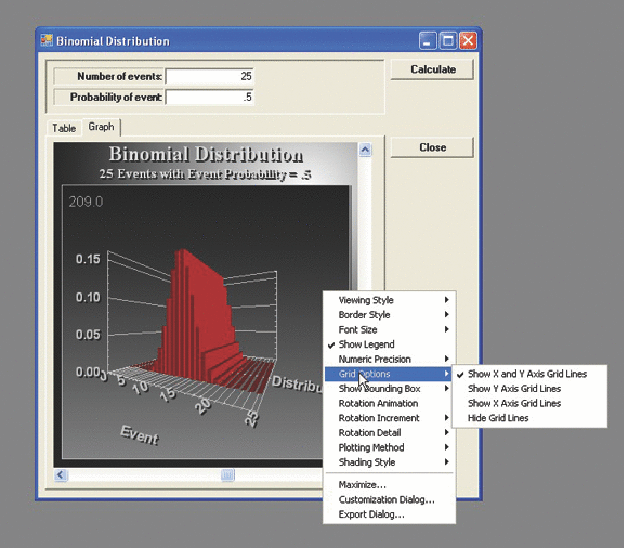Open Export Dialog from context menu
This screenshot has width=624, height=548.
(371, 514)
